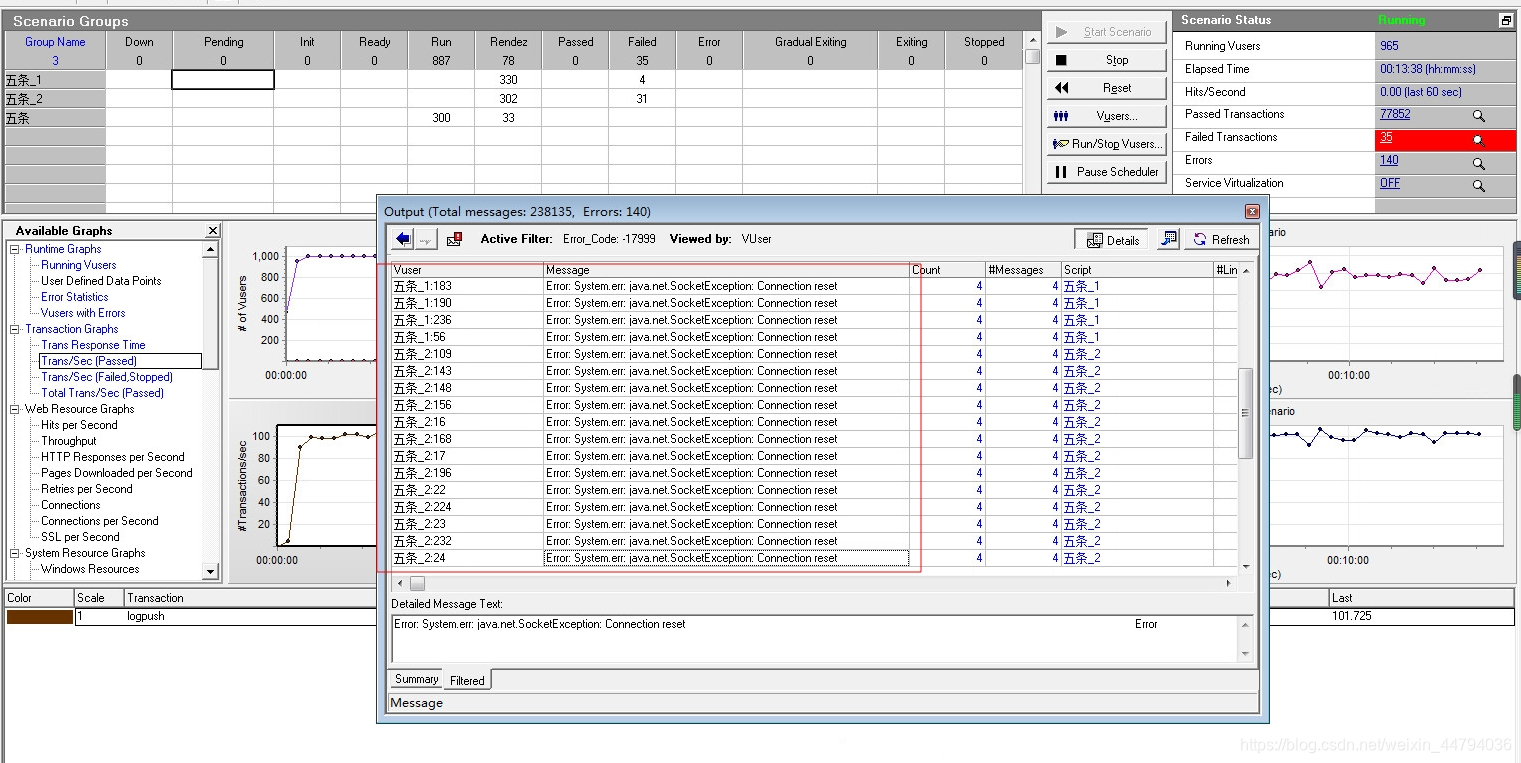This screenshot has height=763, width=1521.
Task: Click the magnifier icon in the Errors row
Action: pos(1479,163)
